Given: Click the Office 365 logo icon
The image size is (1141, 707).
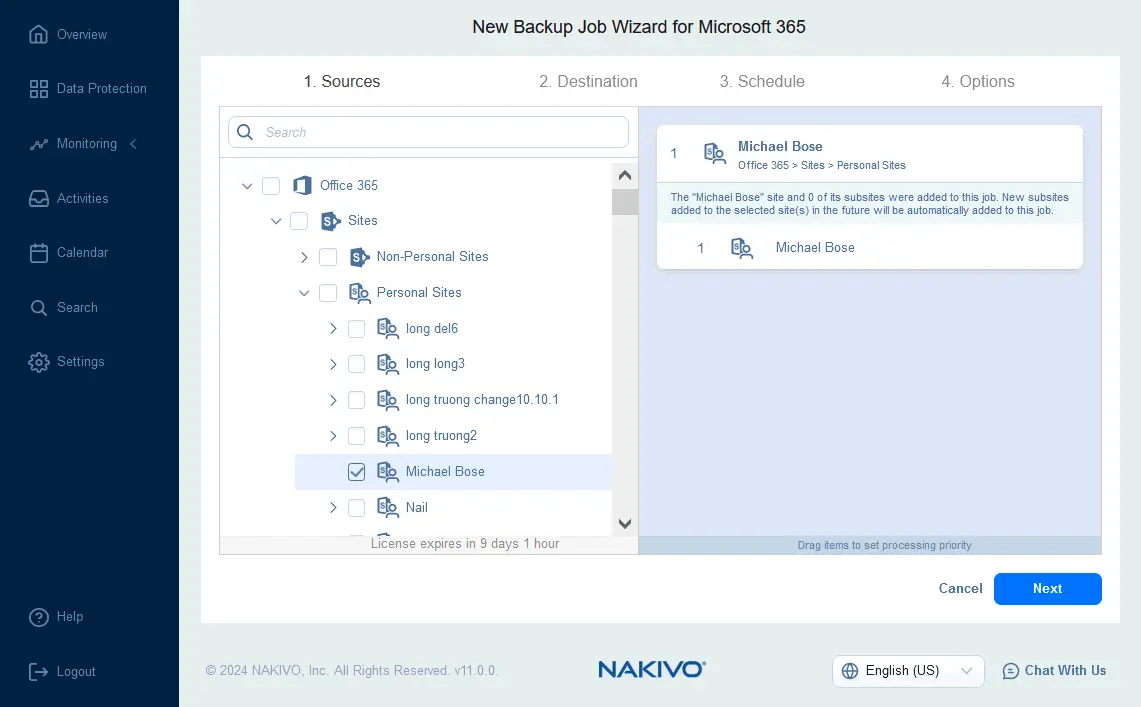Looking at the screenshot, I should pyautogui.click(x=302, y=185).
